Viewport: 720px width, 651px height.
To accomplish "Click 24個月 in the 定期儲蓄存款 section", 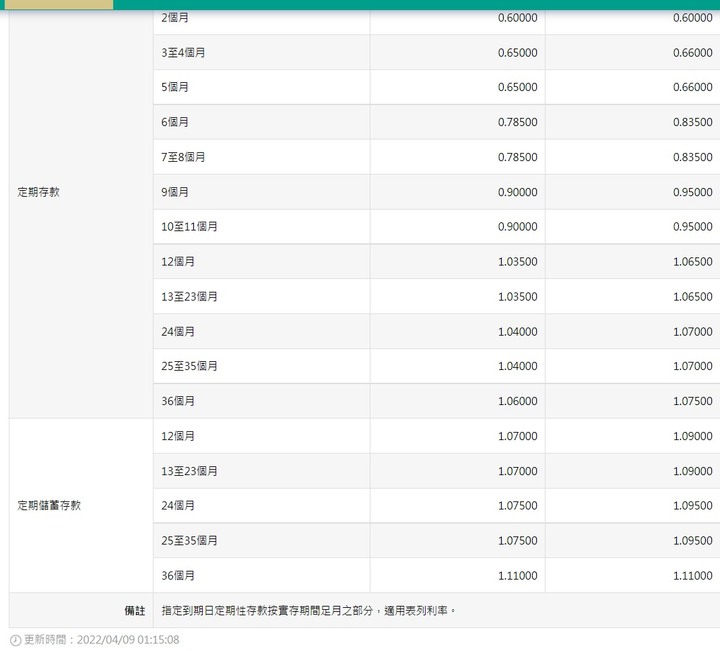I will 178,505.
